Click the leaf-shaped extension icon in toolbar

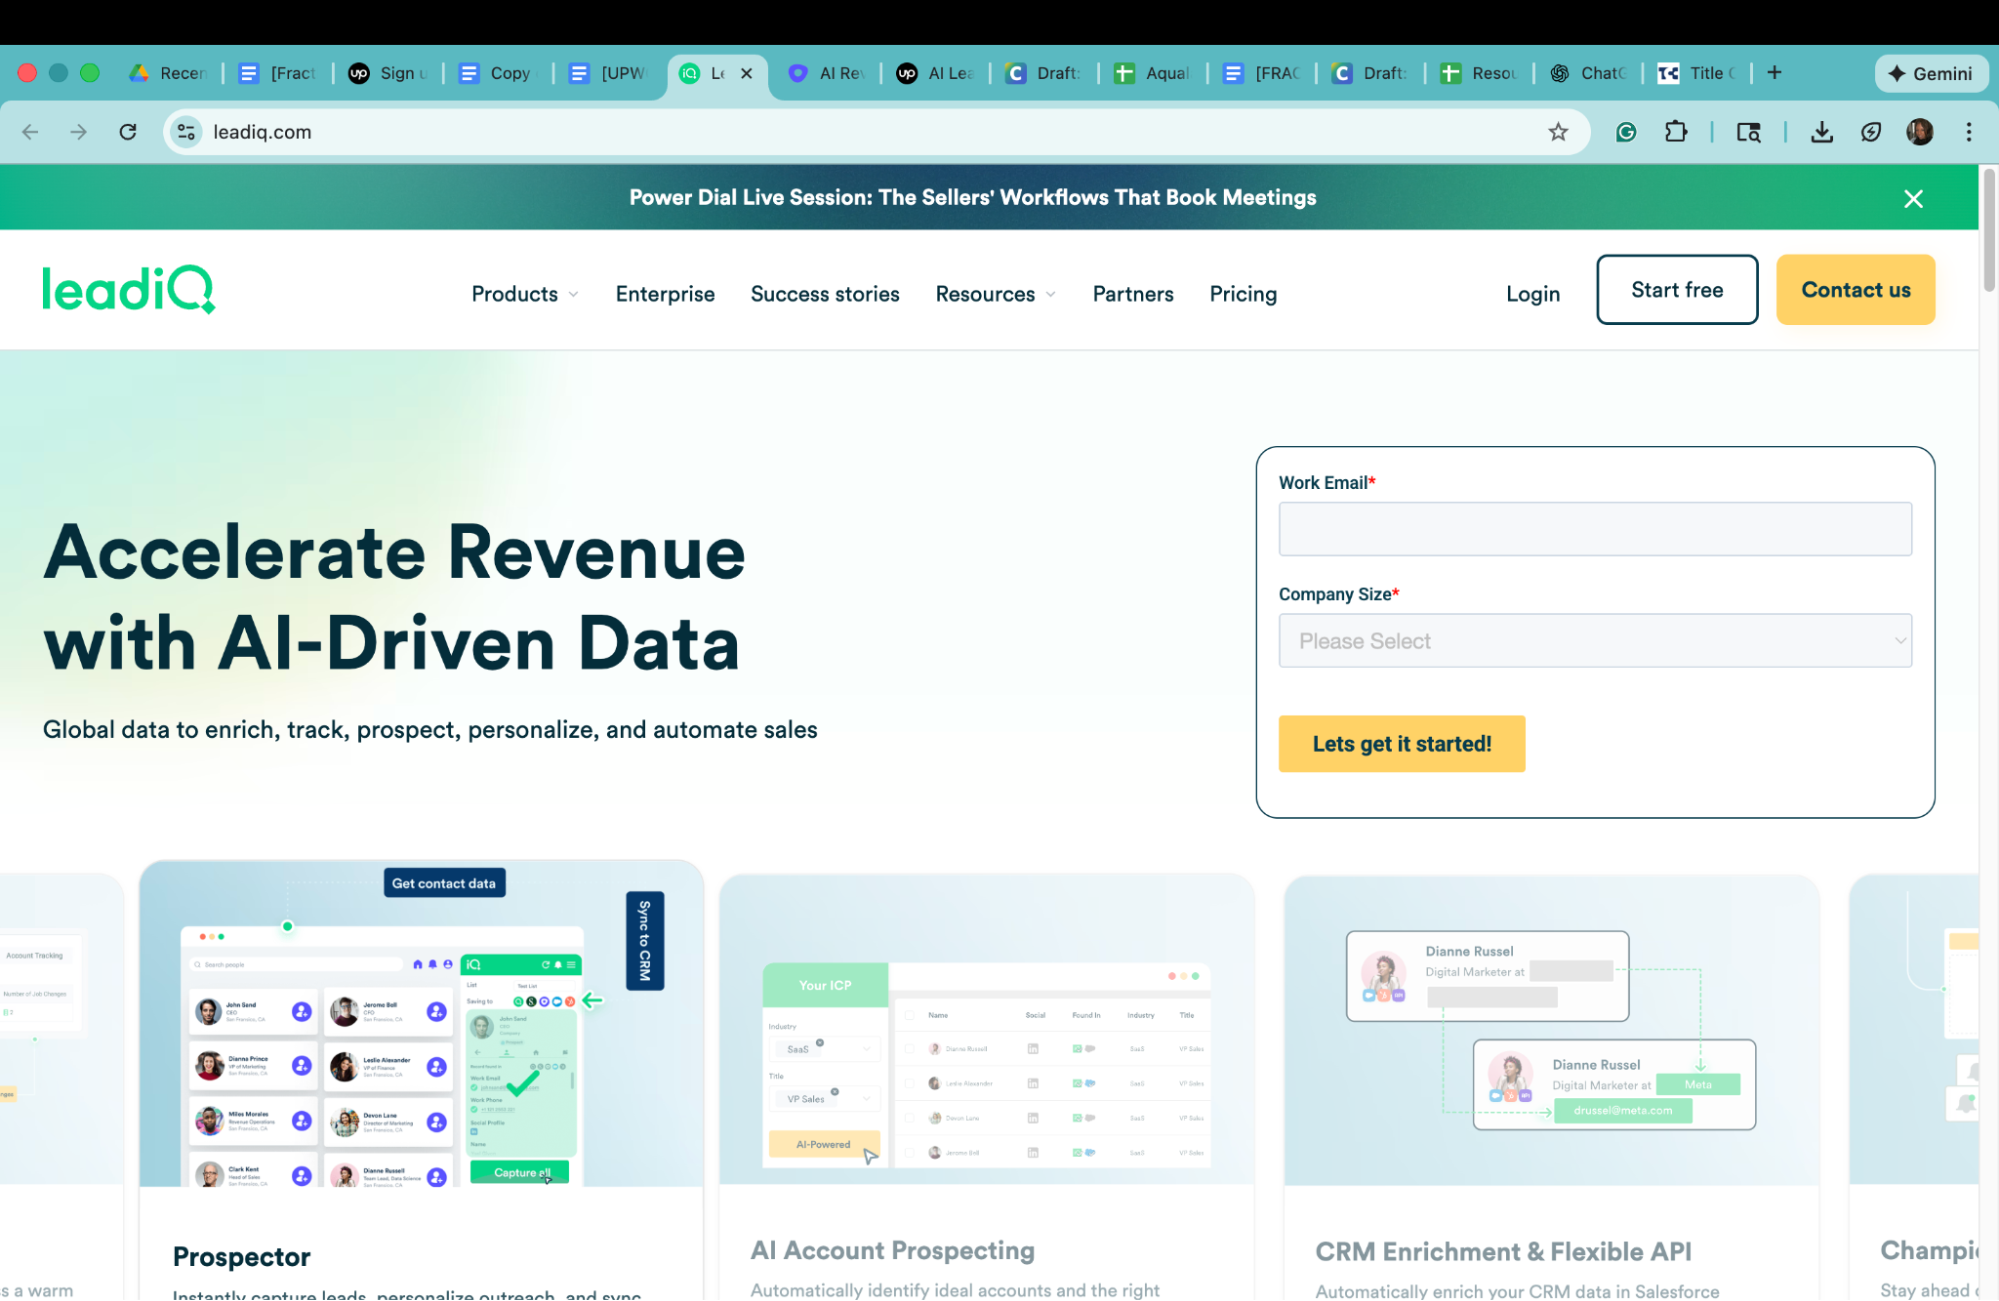[1871, 132]
